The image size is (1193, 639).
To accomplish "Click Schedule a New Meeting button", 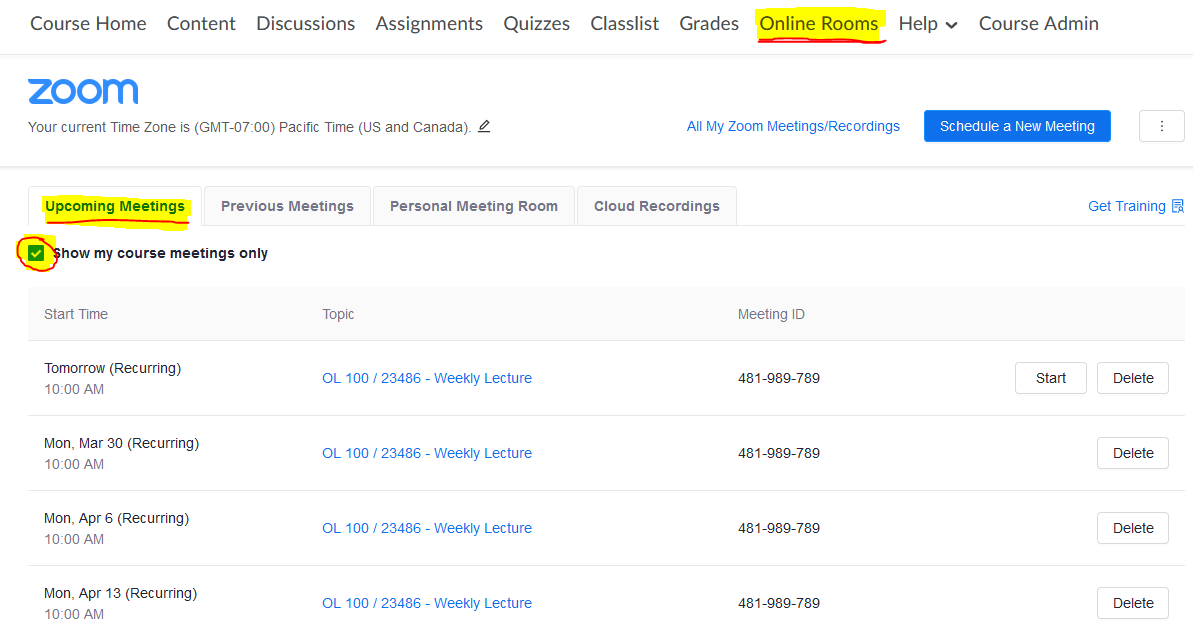I will (1017, 126).
